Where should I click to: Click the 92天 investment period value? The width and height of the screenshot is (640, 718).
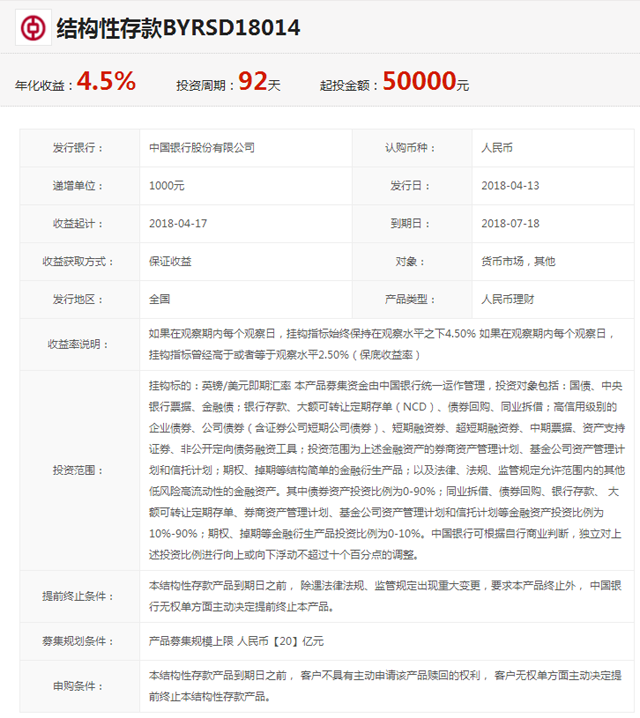[x=259, y=82]
